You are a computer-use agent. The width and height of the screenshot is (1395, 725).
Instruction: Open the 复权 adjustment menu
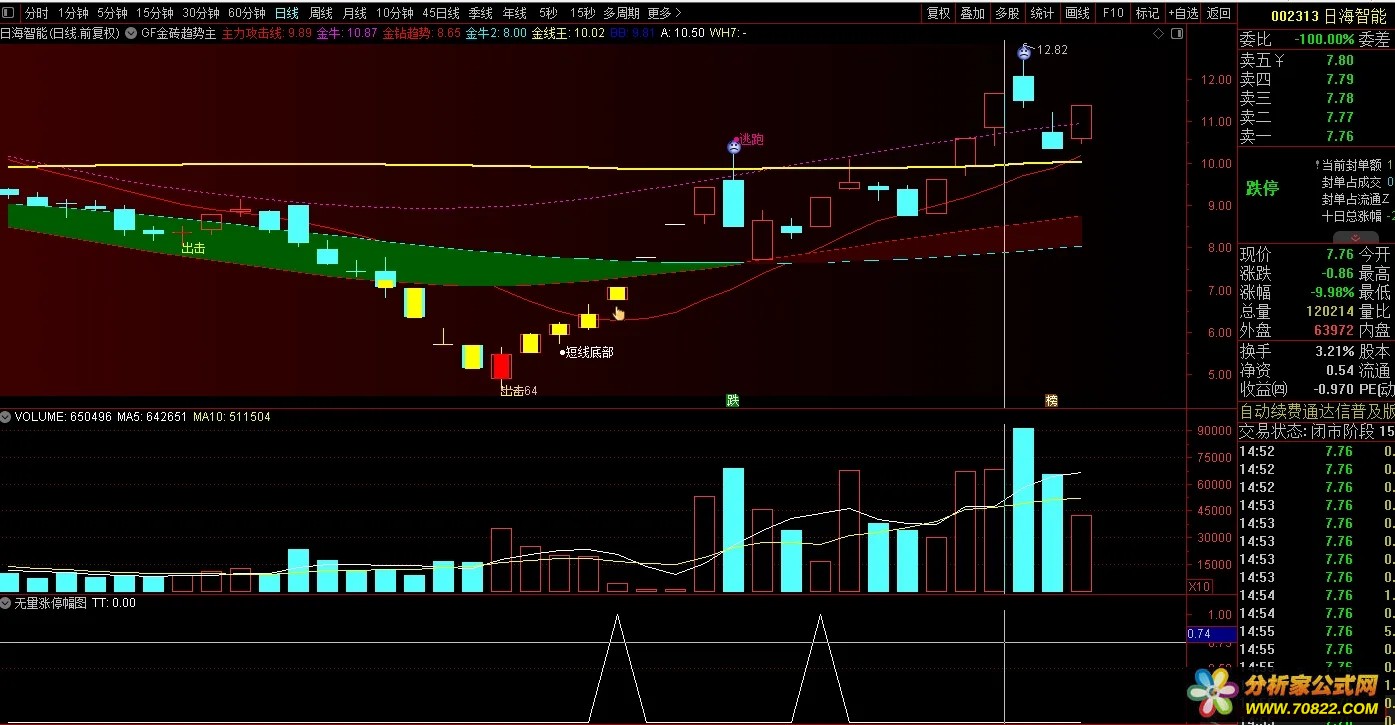(938, 13)
